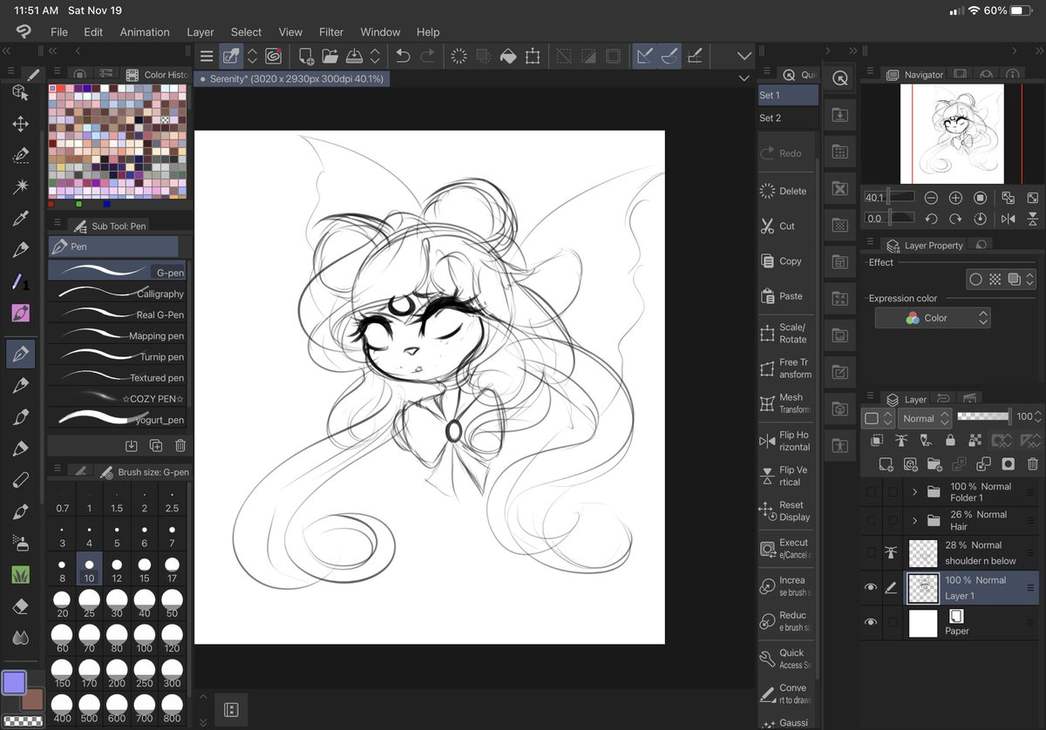Click Flip horizontal icon in Navigator
This screenshot has width=1046, height=730.
click(x=1008, y=218)
